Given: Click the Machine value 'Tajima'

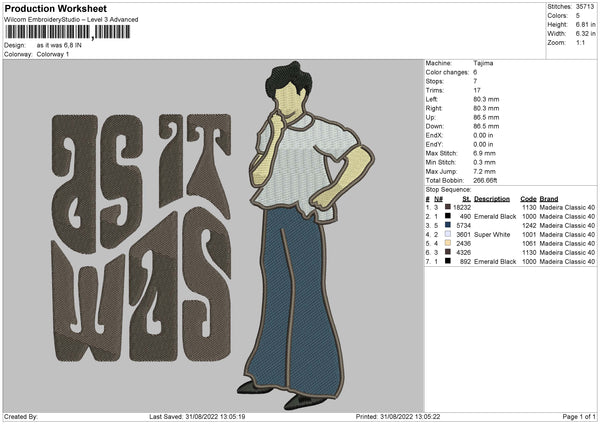Looking at the screenshot, I should (483, 63).
